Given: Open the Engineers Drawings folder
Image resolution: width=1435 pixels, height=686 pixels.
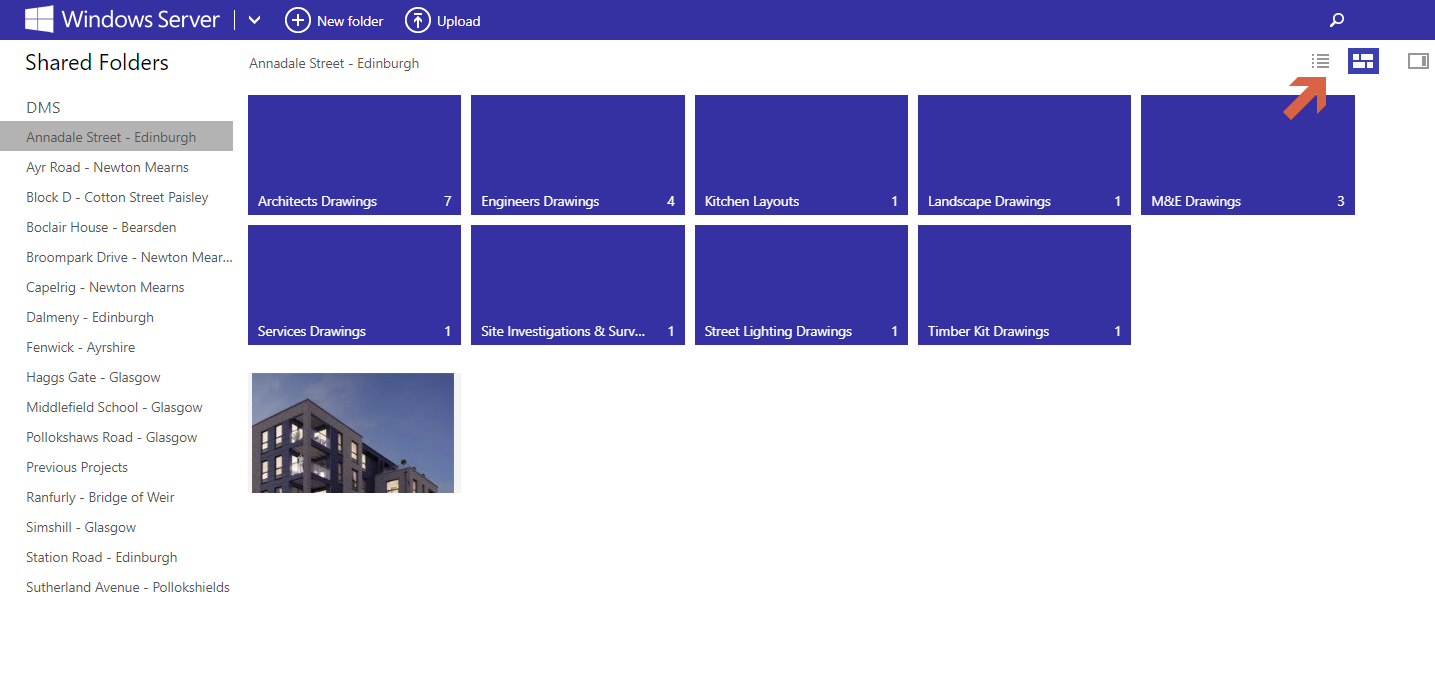Looking at the screenshot, I should 577,155.
